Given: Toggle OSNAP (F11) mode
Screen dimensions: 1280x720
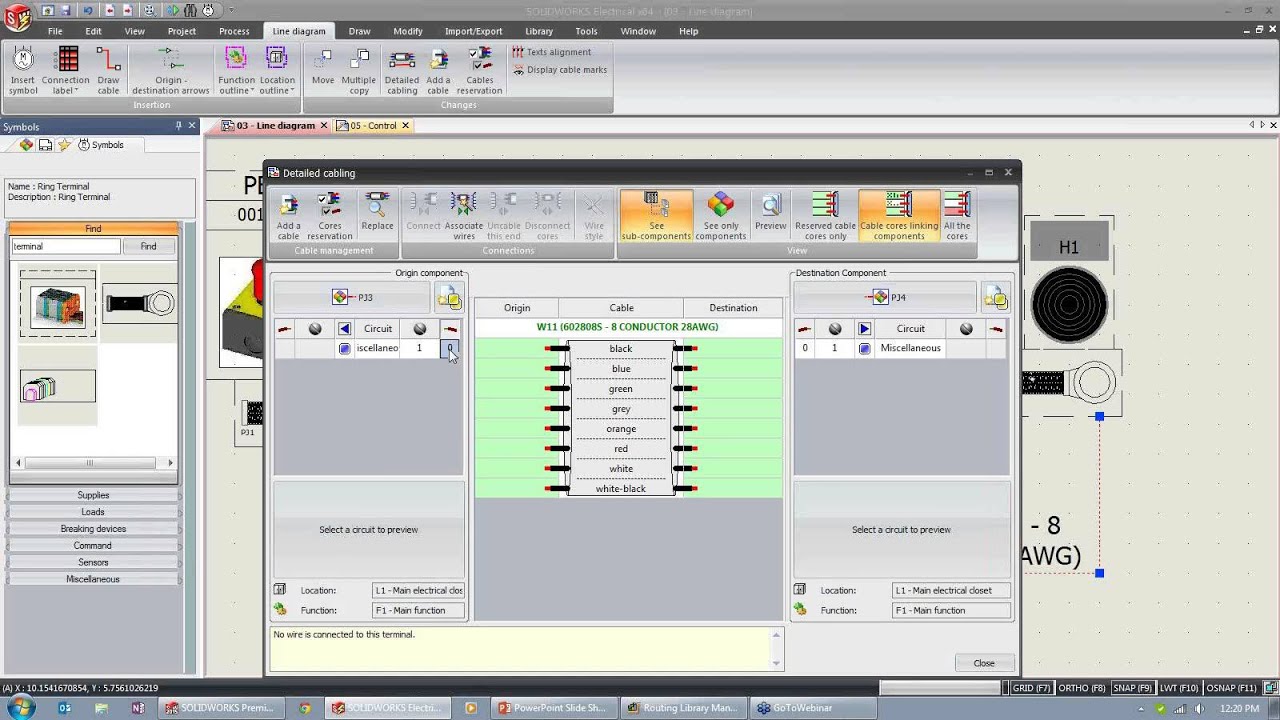Looking at the screenshot, I should [x=1231, y=688].
